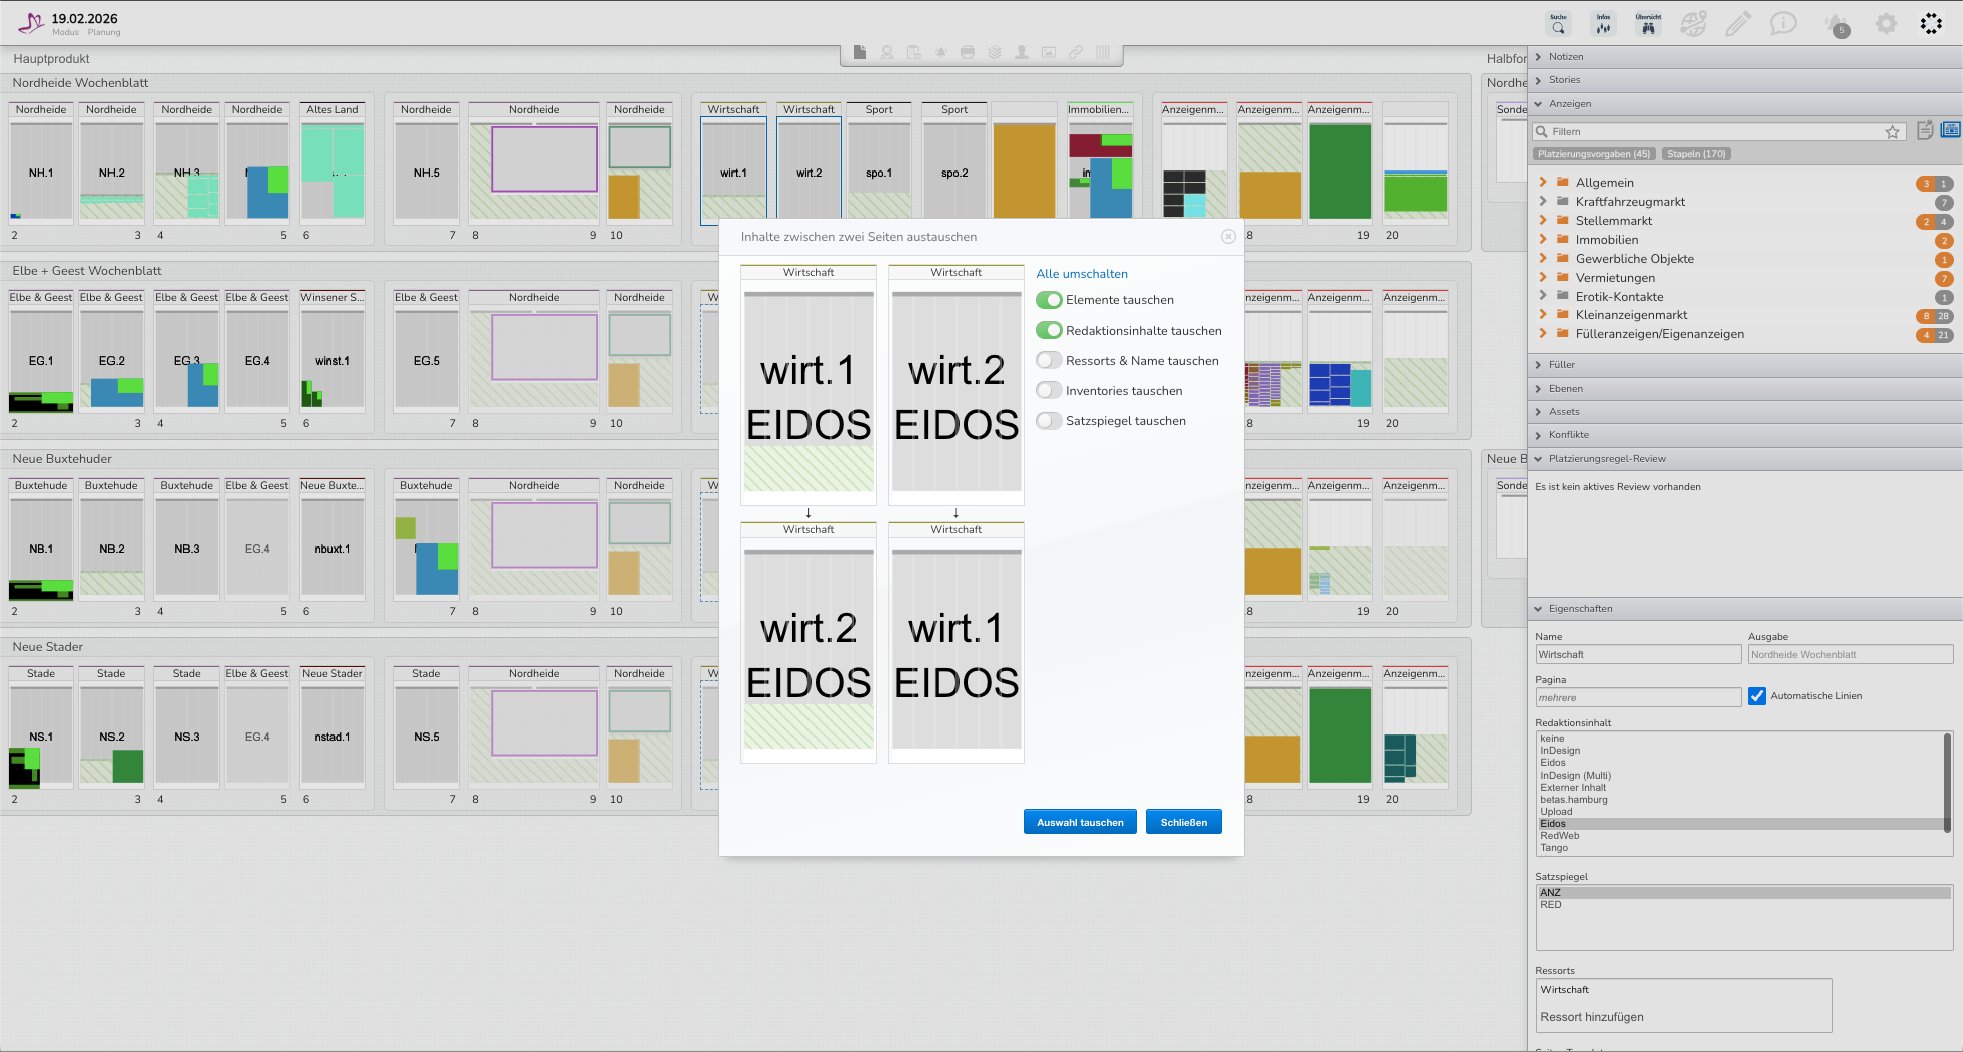Click the printer icon in the top toolbar

[967, 52]
